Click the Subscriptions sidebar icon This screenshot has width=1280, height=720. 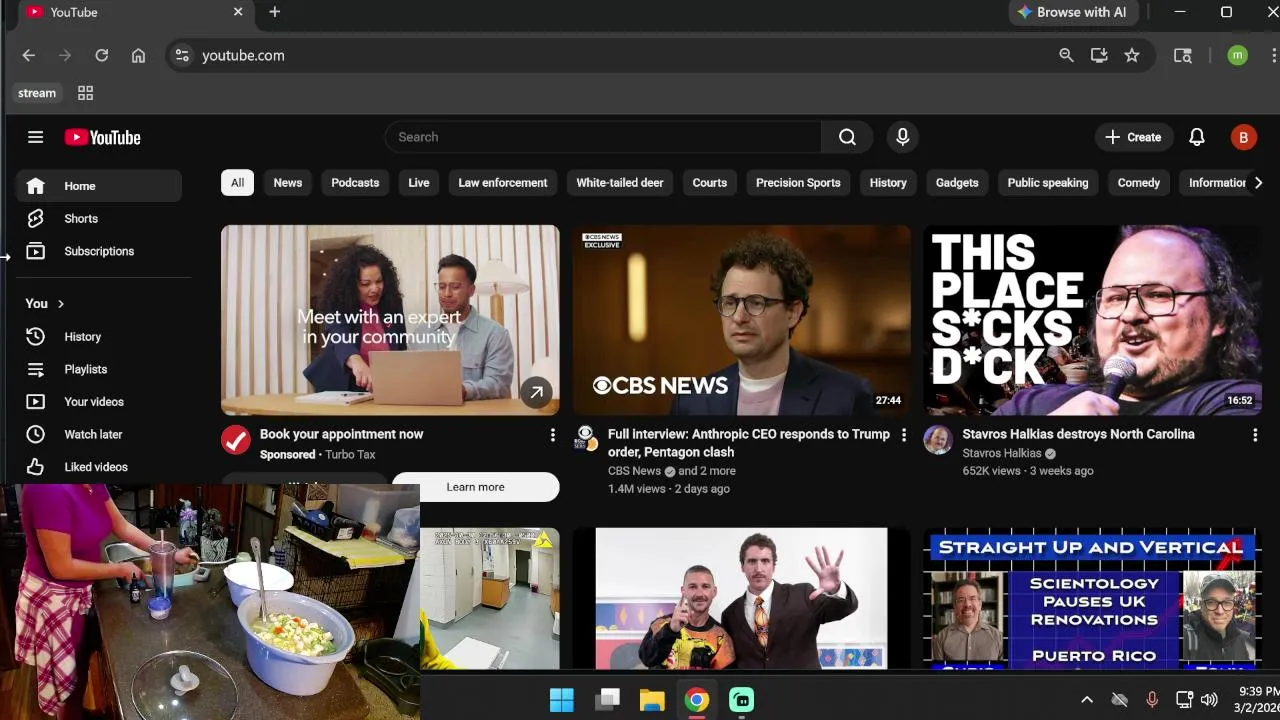35,251
